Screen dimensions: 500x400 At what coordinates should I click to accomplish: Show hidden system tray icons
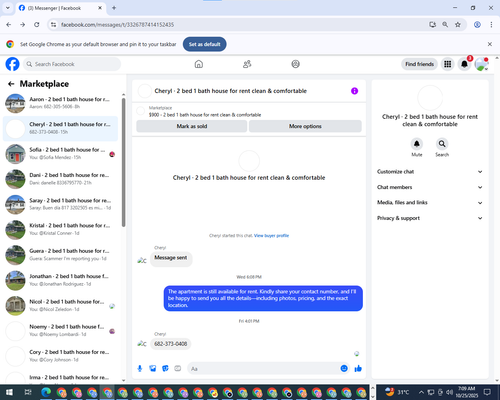[421, 392]
